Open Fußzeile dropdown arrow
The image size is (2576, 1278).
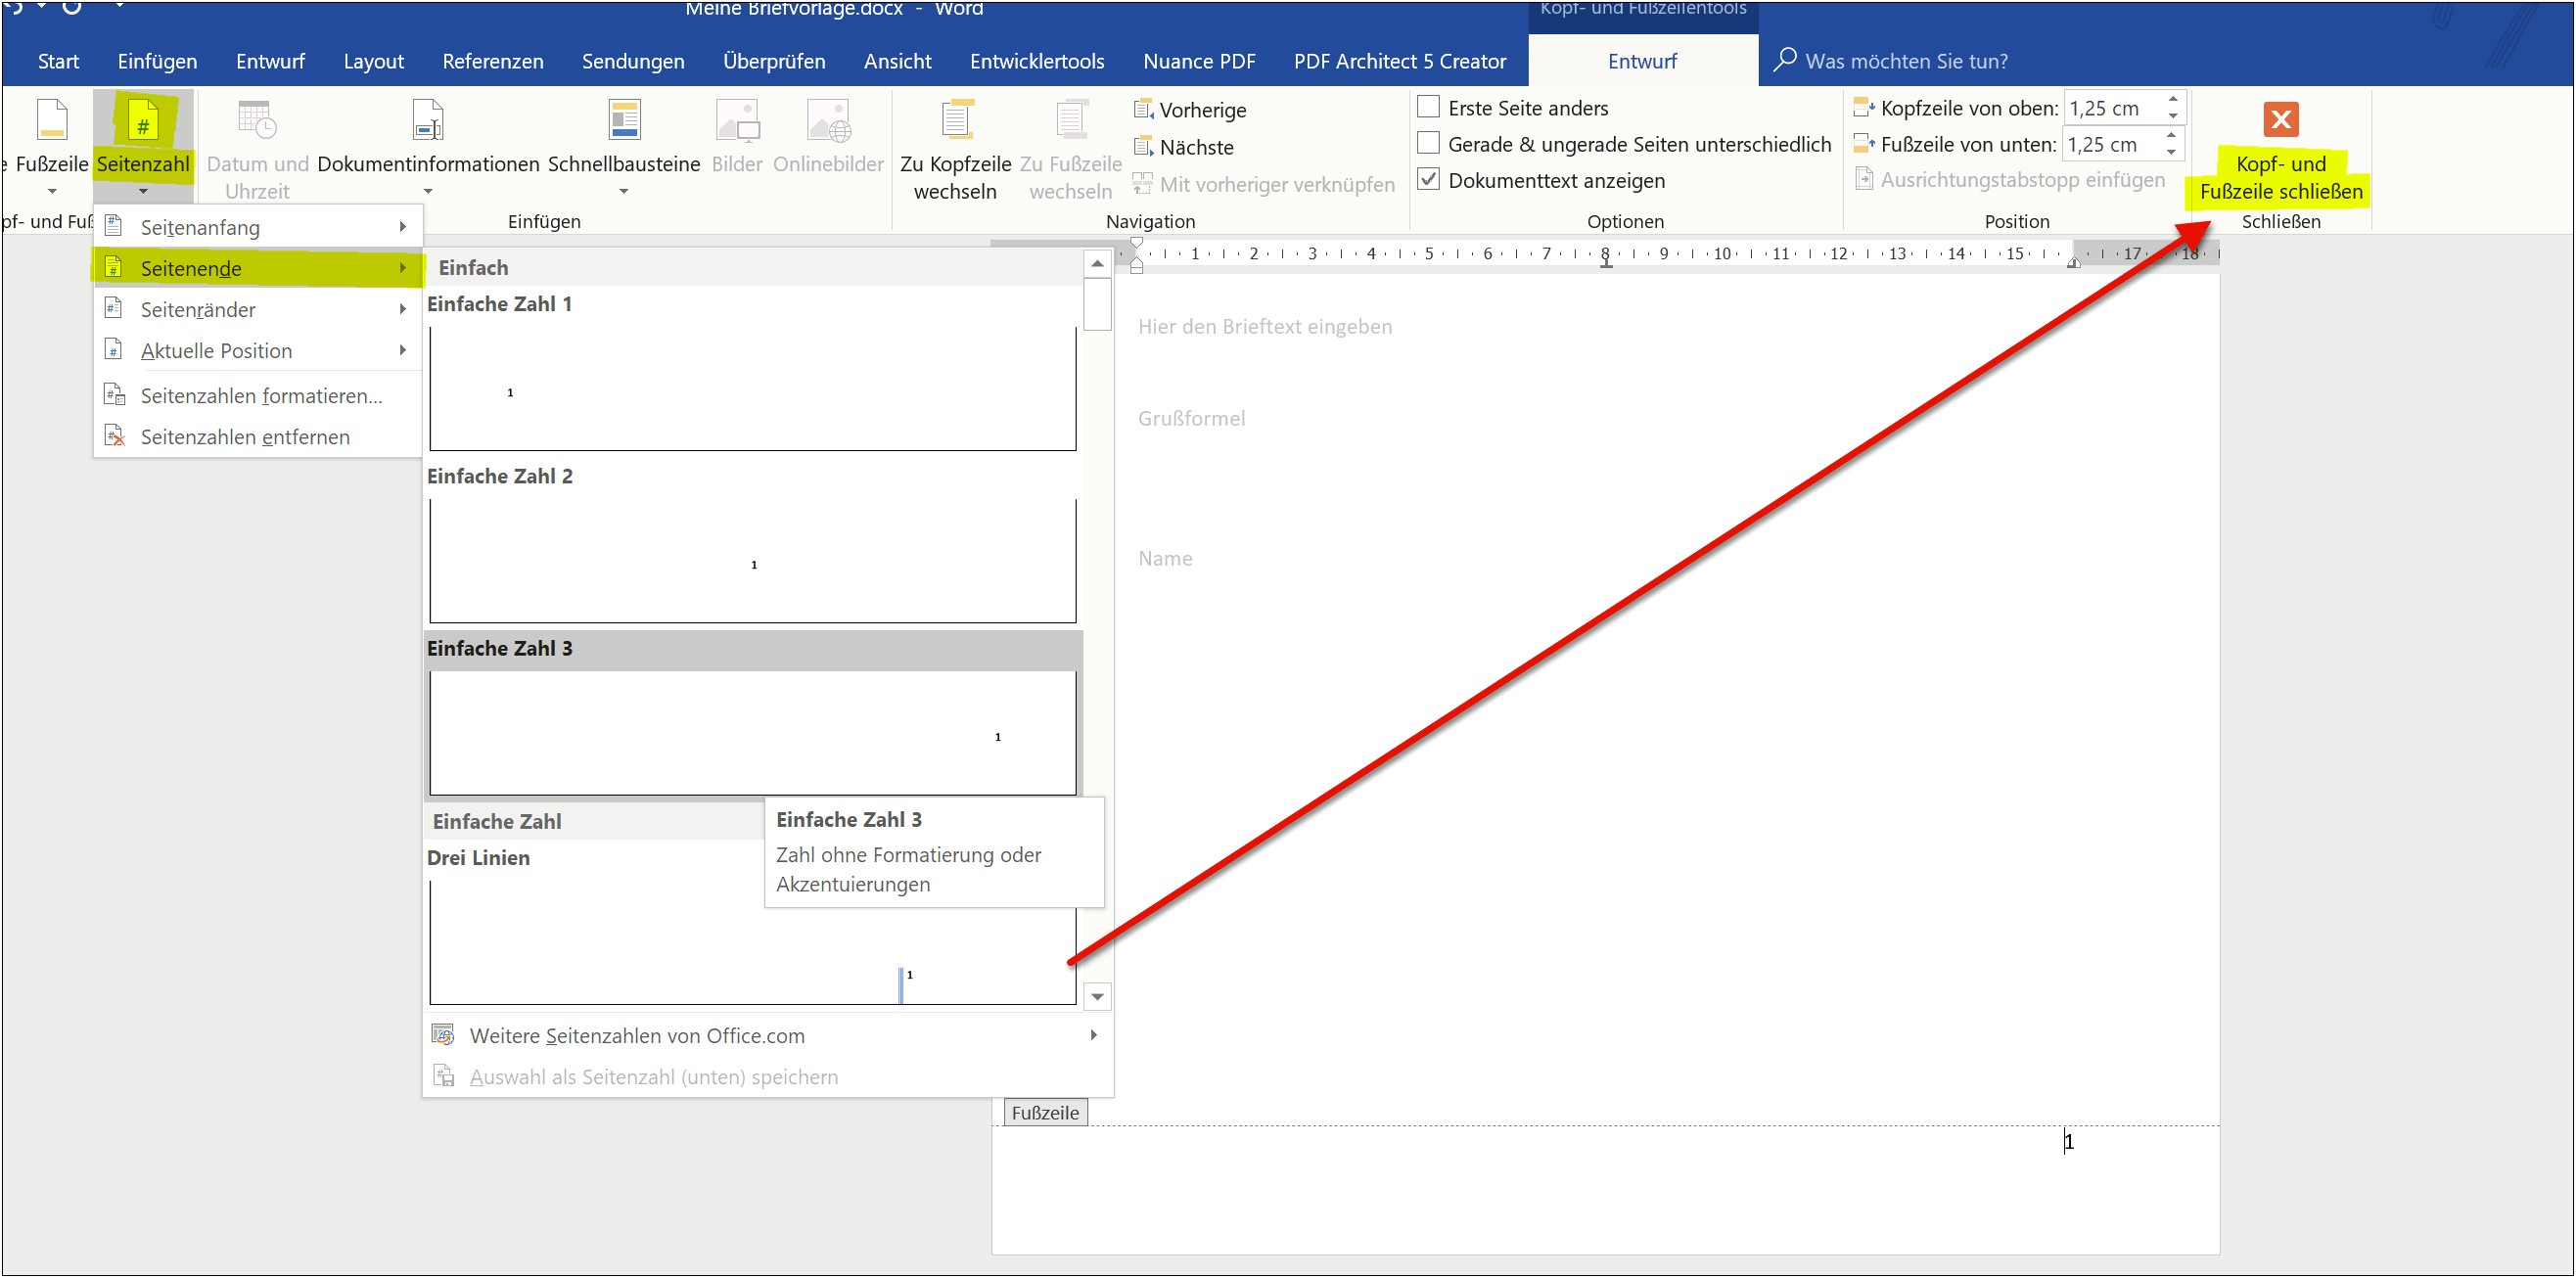click(x=52, y=191)
